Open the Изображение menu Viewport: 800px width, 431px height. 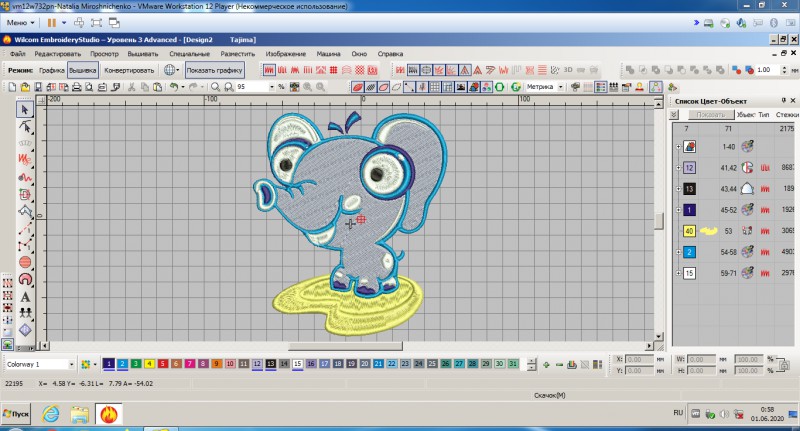(286, 54)
